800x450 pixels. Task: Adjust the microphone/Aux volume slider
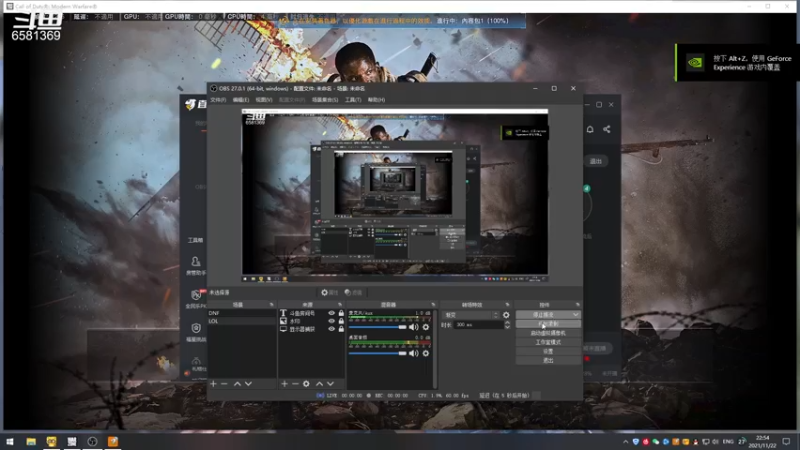tap(378, 327)
